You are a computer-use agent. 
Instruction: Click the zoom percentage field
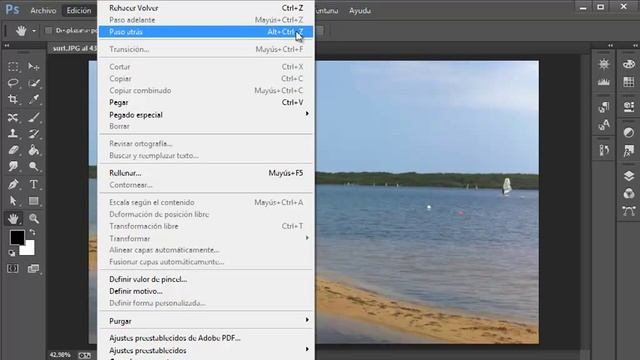pyautogui.click(x=60, y=355)
